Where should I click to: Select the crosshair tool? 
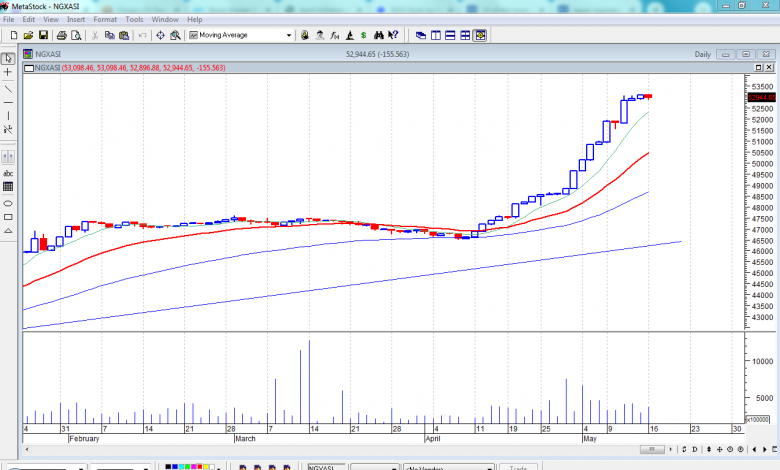coord(9,73)
